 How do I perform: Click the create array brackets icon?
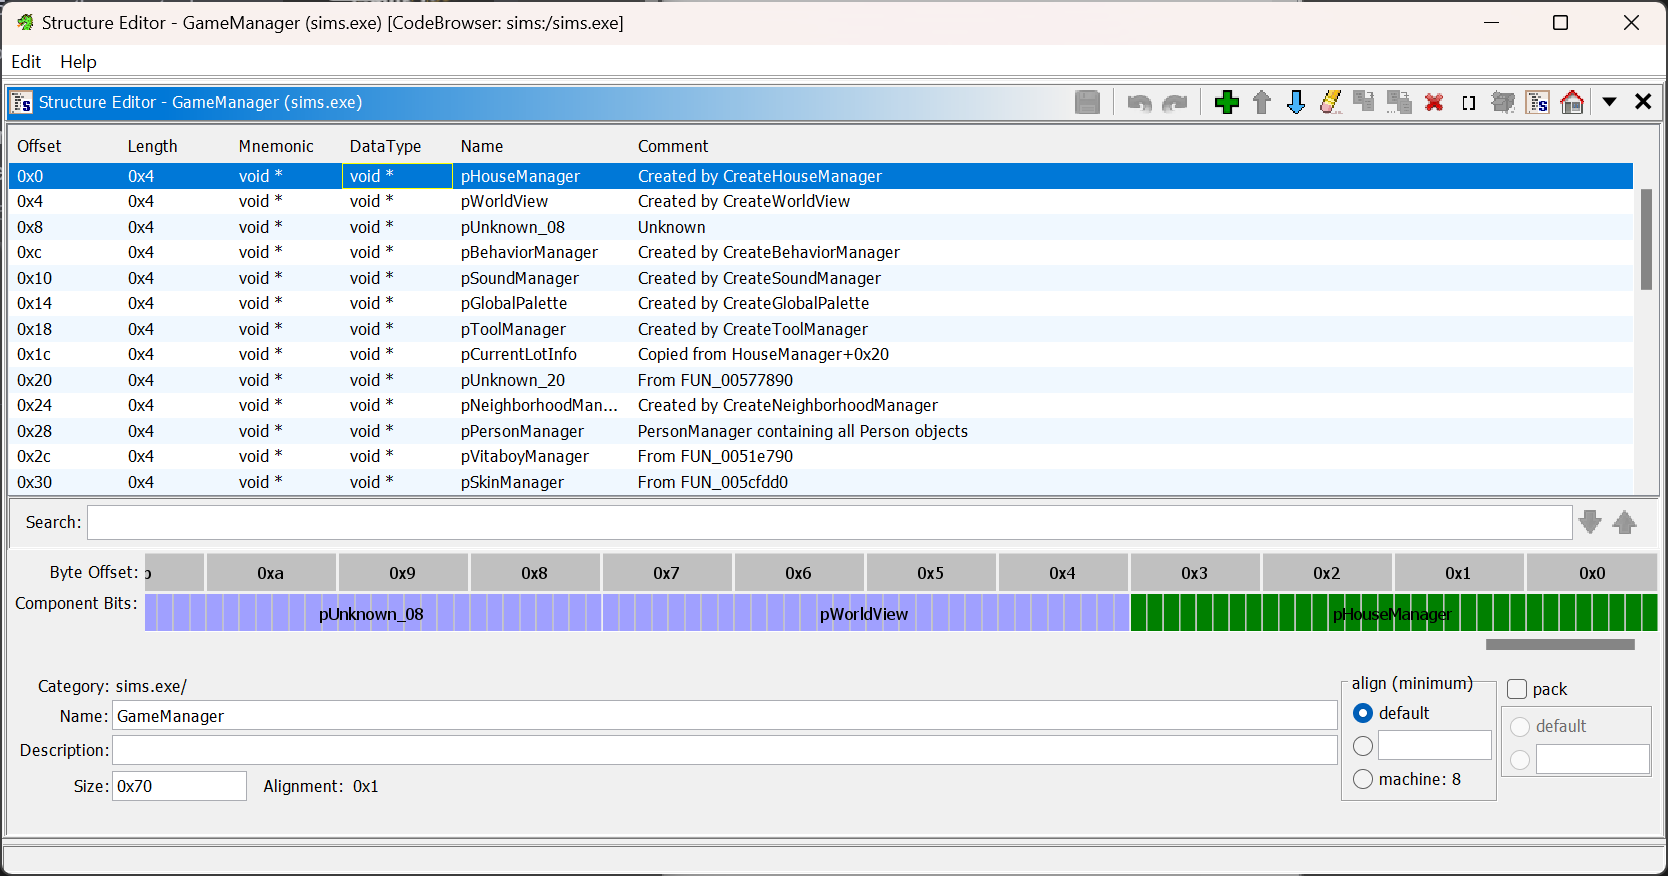1468,102
